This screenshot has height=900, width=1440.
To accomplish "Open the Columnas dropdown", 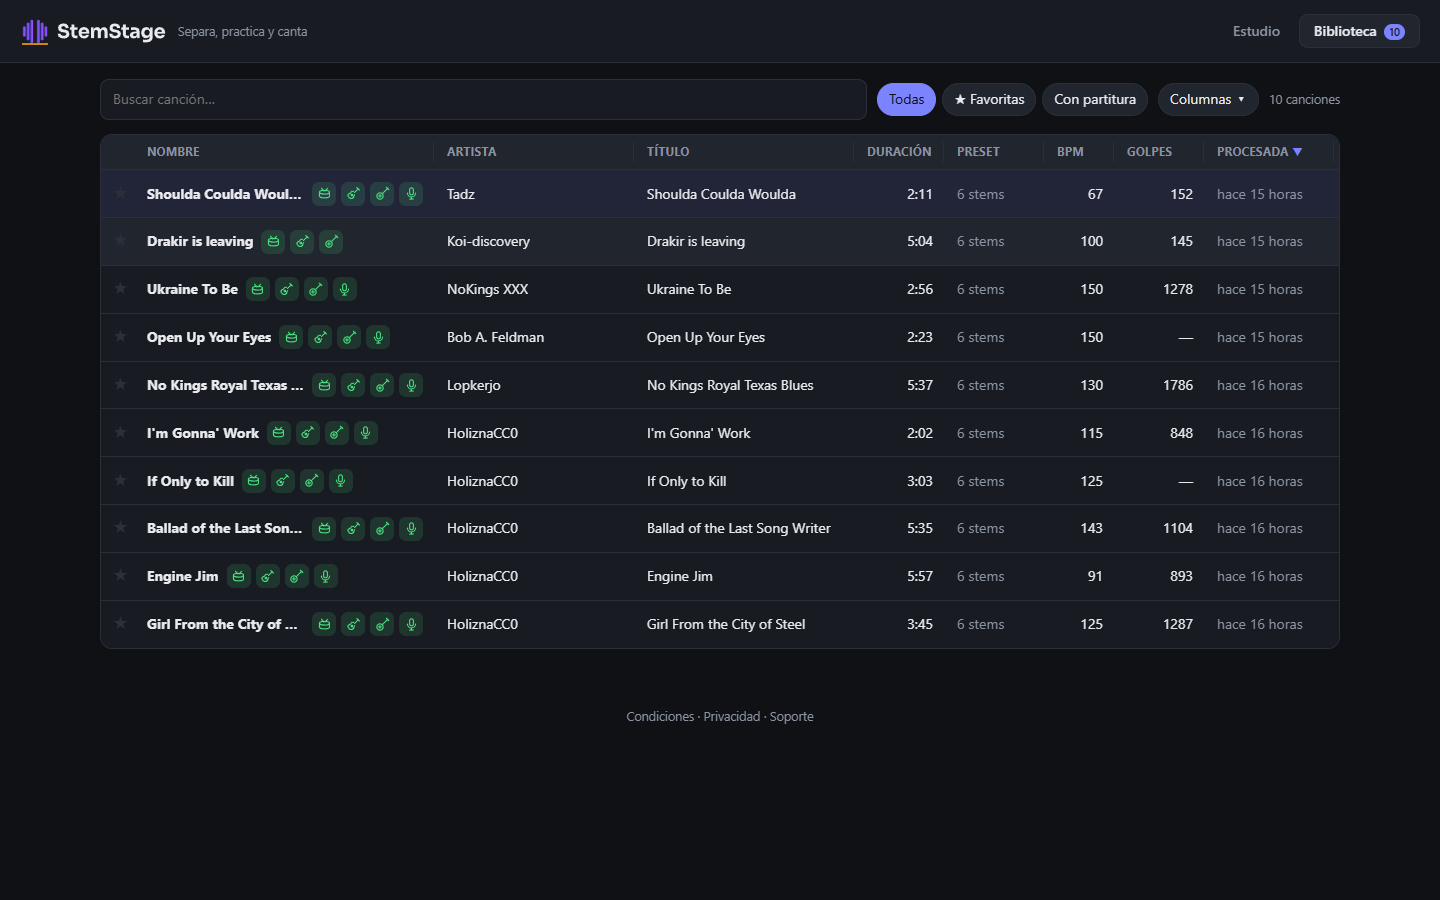I will pos(1208,99).
